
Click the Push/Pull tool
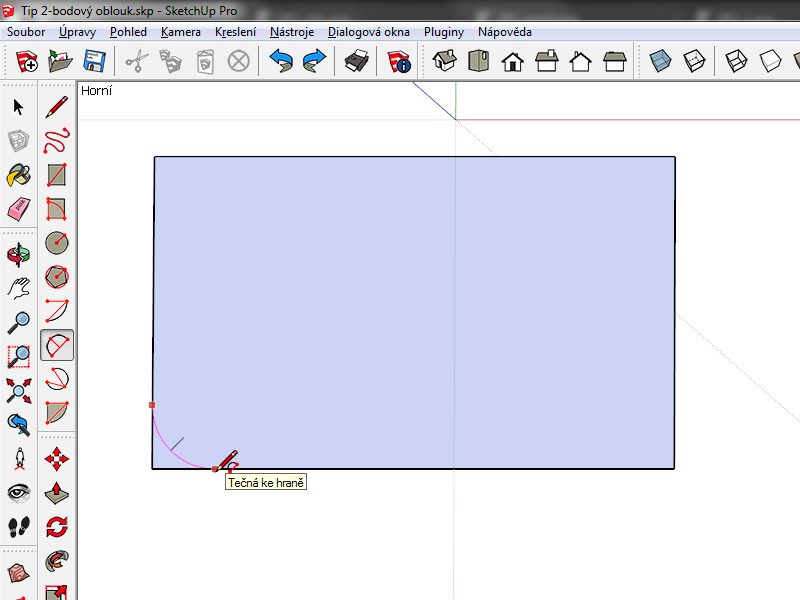tap(58, 493)
